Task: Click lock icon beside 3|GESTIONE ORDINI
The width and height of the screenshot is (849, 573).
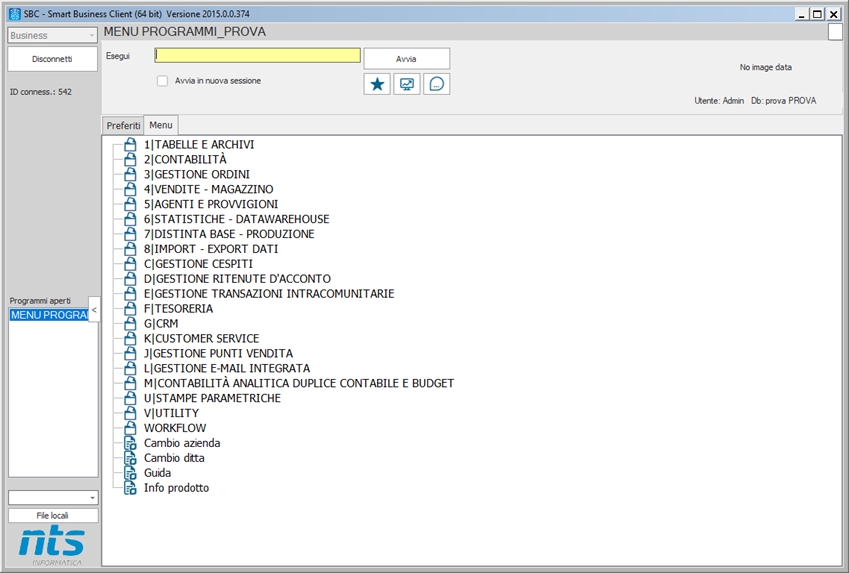Action: pyautogui.click(x=130, y=174)
